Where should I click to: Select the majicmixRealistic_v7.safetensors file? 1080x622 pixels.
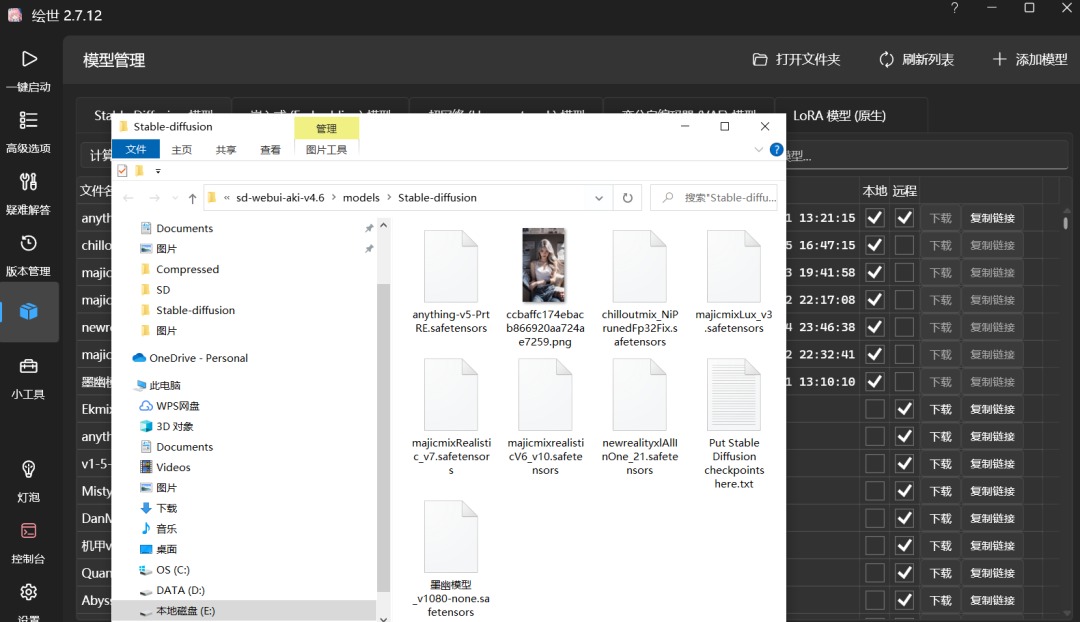(450, 417)
